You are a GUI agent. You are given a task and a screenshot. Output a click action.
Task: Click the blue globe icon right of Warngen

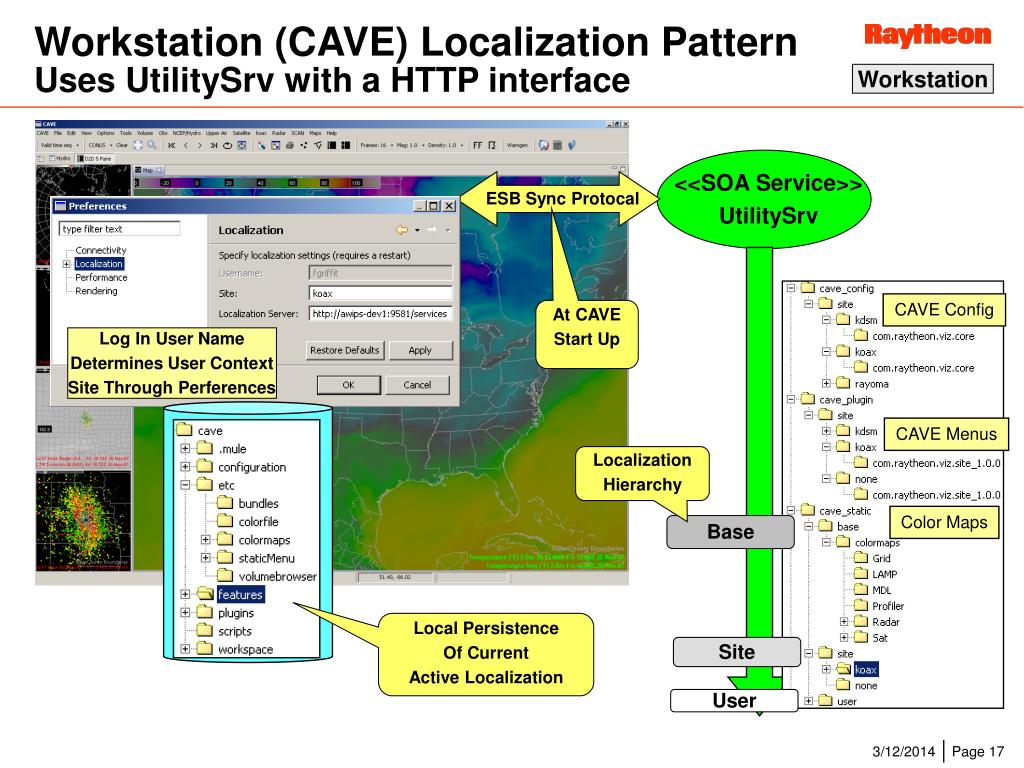[x=543, y=145]
